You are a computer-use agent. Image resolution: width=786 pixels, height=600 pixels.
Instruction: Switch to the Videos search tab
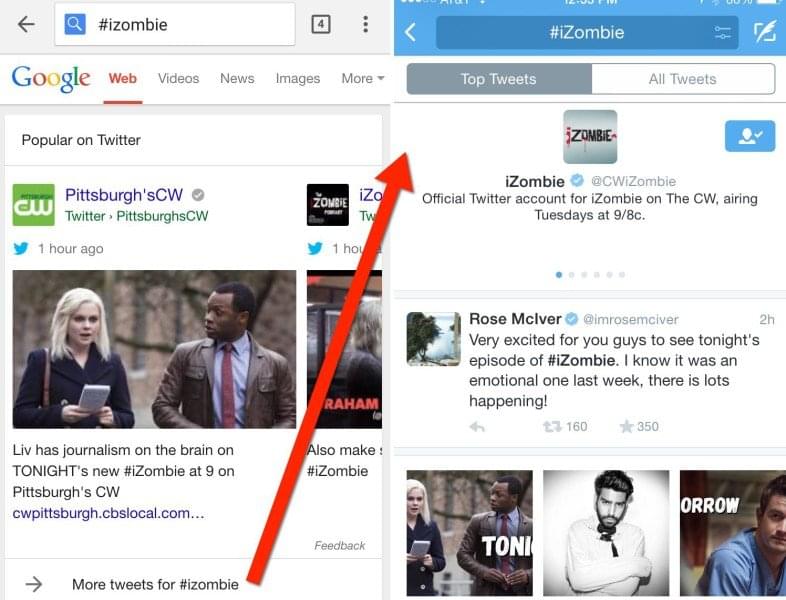(x=178, y=79)
